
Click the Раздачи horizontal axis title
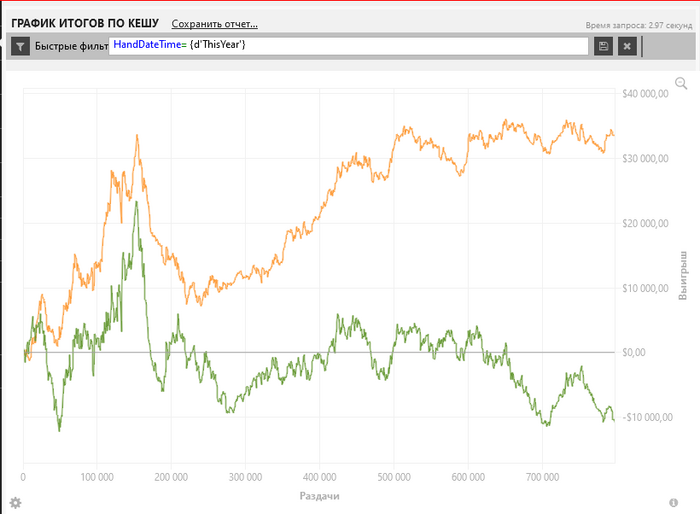319,496
